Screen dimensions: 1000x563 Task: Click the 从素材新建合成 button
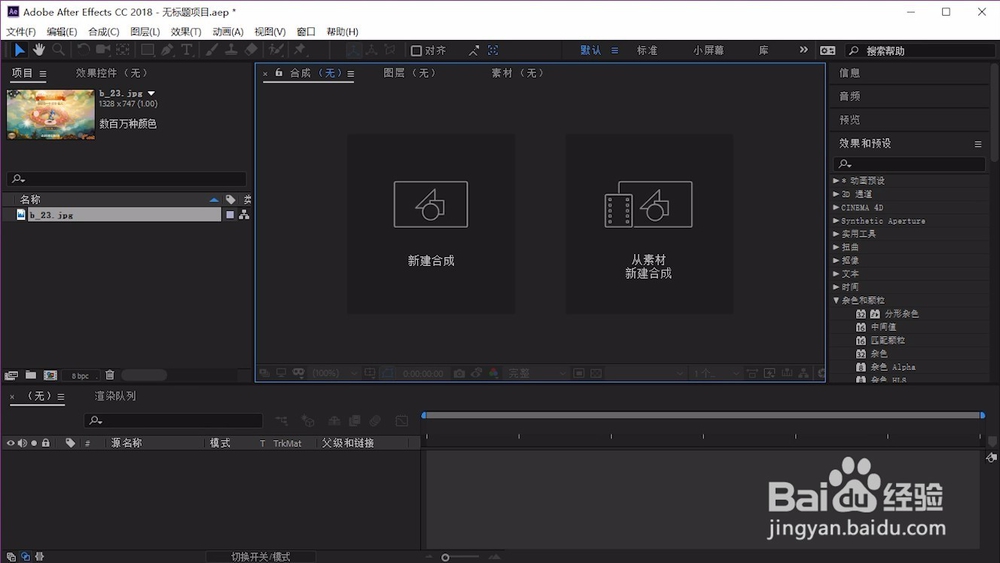649,224
